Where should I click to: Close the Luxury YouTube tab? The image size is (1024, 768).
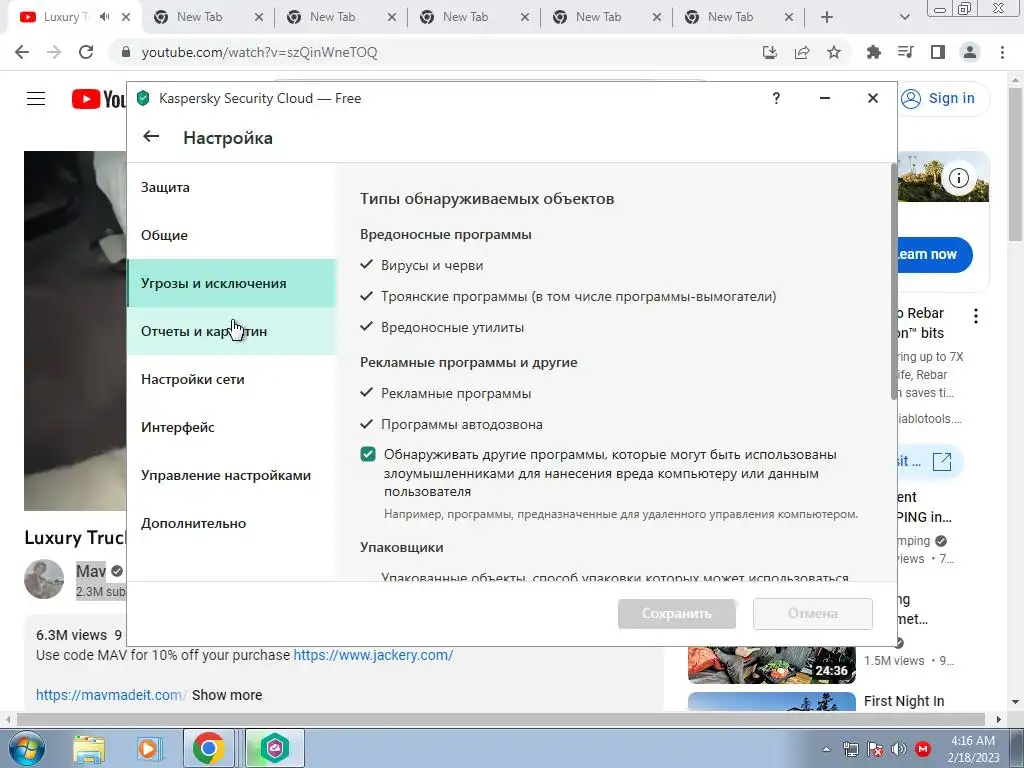[x=127, y=17]
